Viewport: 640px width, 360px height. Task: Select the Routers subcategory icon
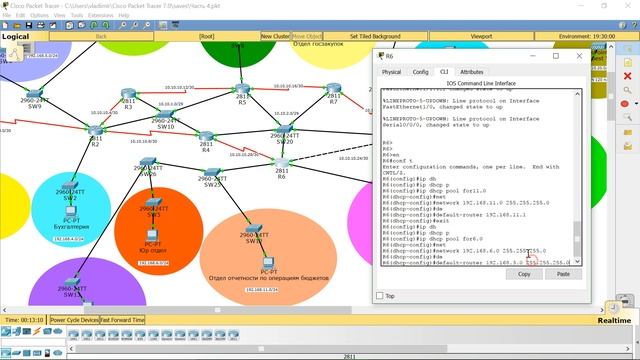[6, 353]
